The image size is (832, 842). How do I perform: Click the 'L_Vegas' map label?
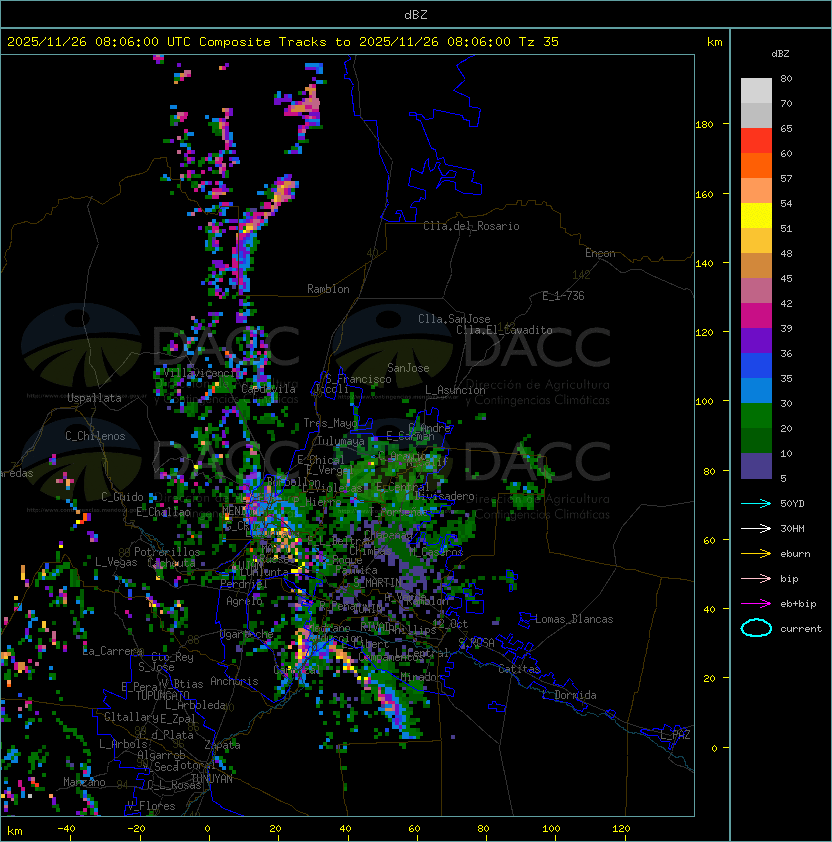point(116,562)
